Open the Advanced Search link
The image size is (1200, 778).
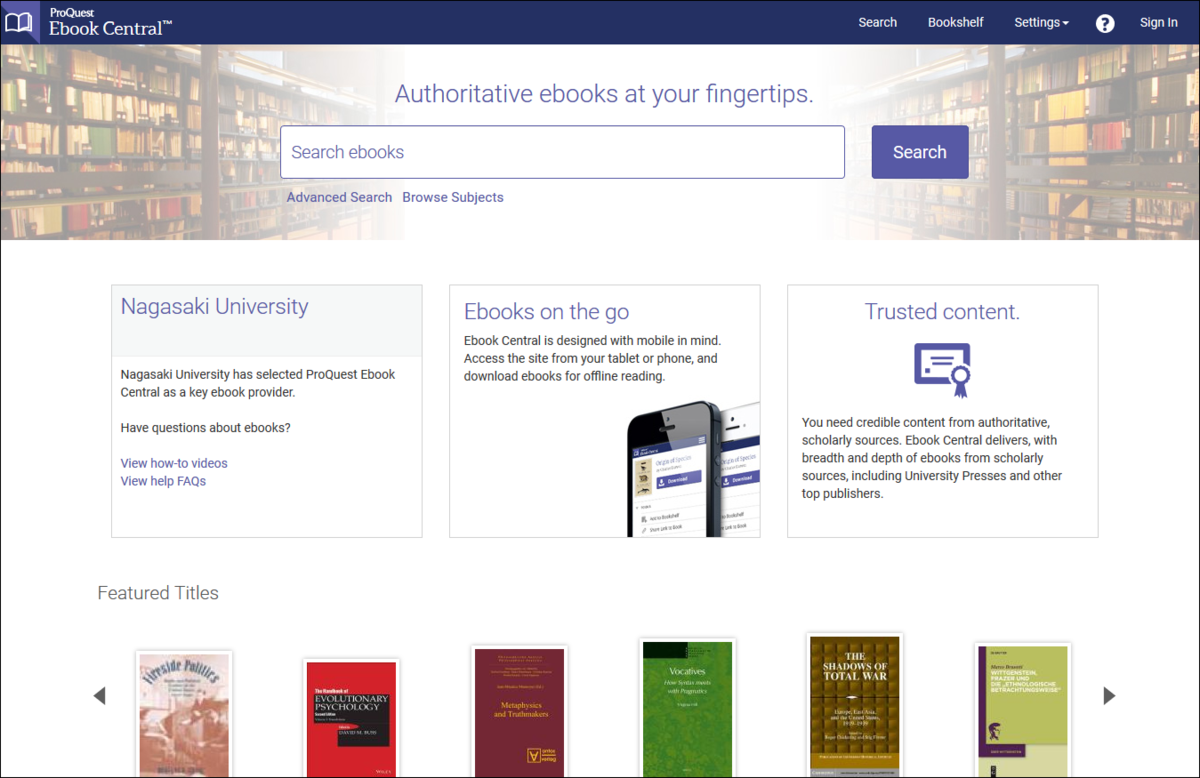point(339,197)
